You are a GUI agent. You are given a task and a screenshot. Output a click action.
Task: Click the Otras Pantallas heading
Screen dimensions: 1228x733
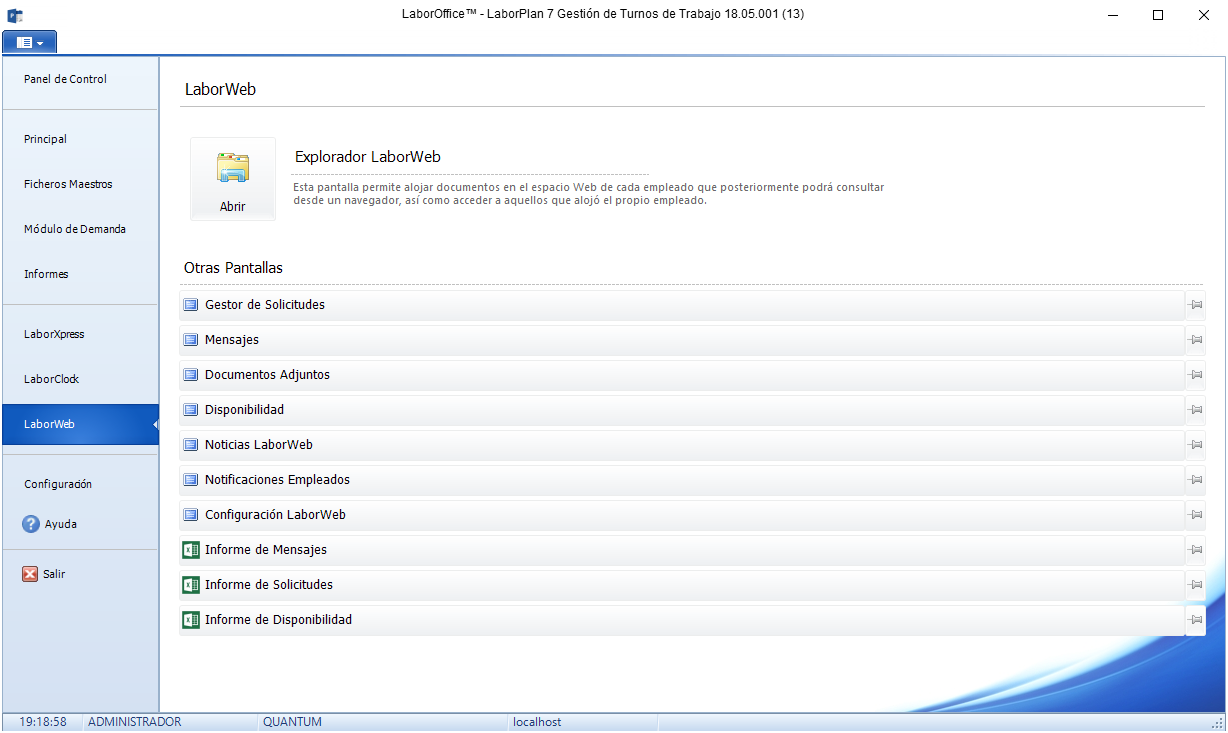tap(233, 268)
